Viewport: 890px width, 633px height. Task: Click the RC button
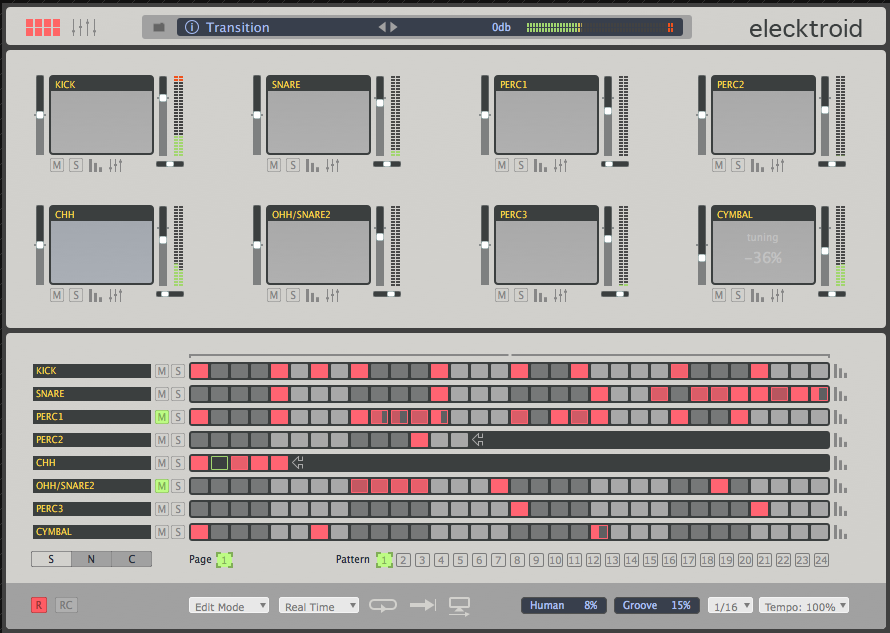(x=66, y=605)
